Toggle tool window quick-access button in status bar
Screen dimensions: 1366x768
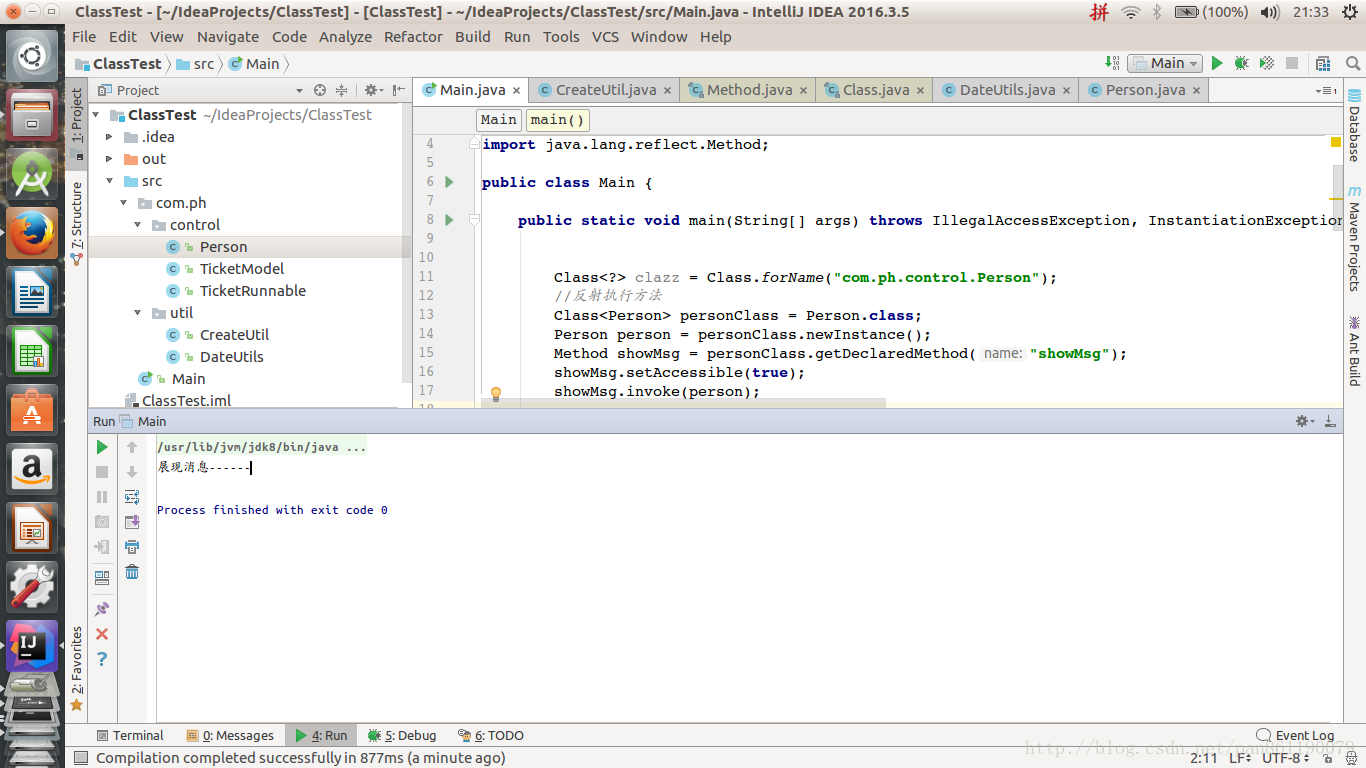click(81, 758)
